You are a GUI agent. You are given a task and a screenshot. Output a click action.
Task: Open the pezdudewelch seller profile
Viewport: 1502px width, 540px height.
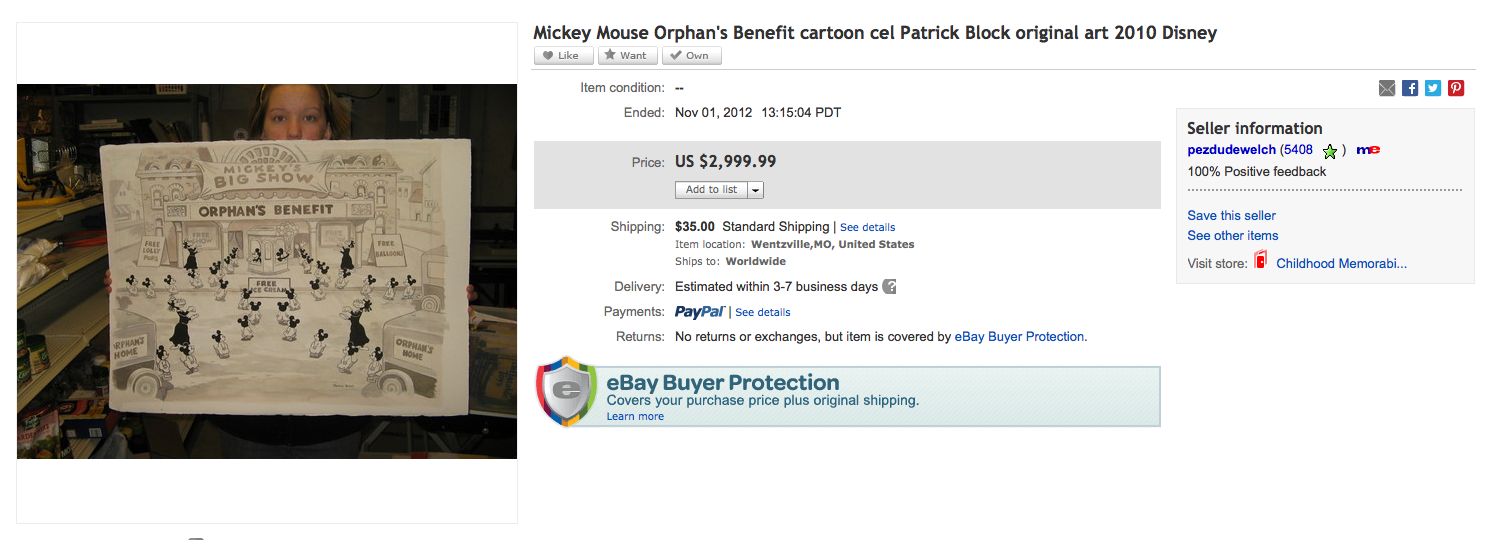(1231, 150)
